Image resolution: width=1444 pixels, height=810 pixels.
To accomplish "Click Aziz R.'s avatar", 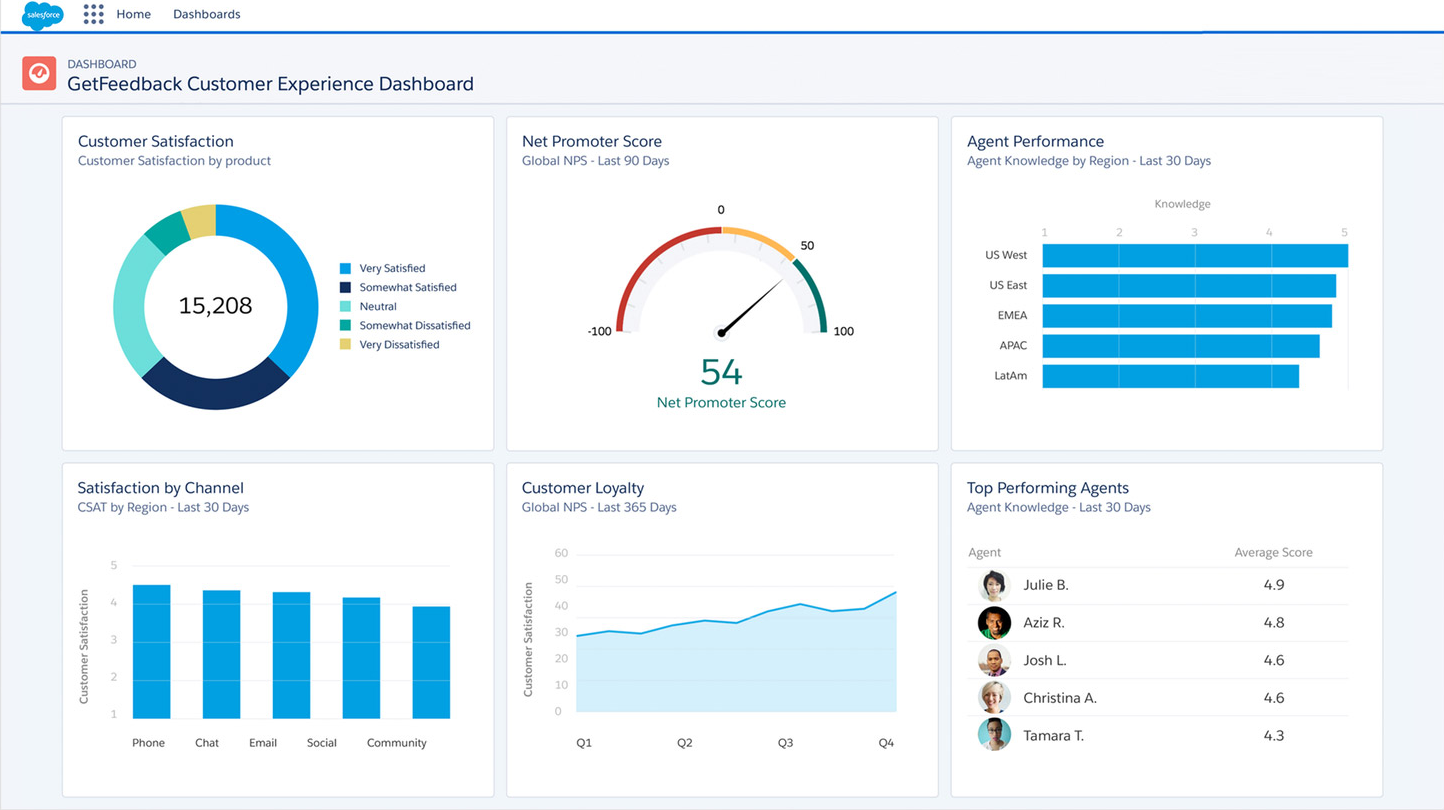I will [994, 623].
